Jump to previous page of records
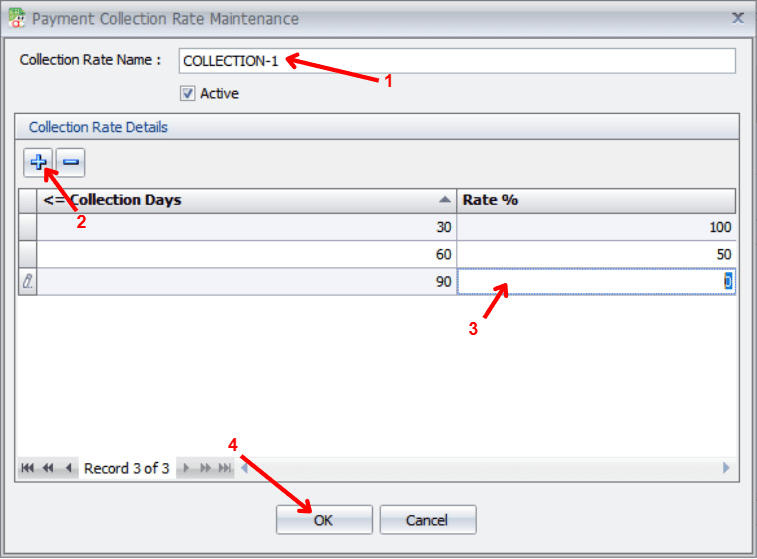This screenshot has height=559, width=757. tap(47, 468)
